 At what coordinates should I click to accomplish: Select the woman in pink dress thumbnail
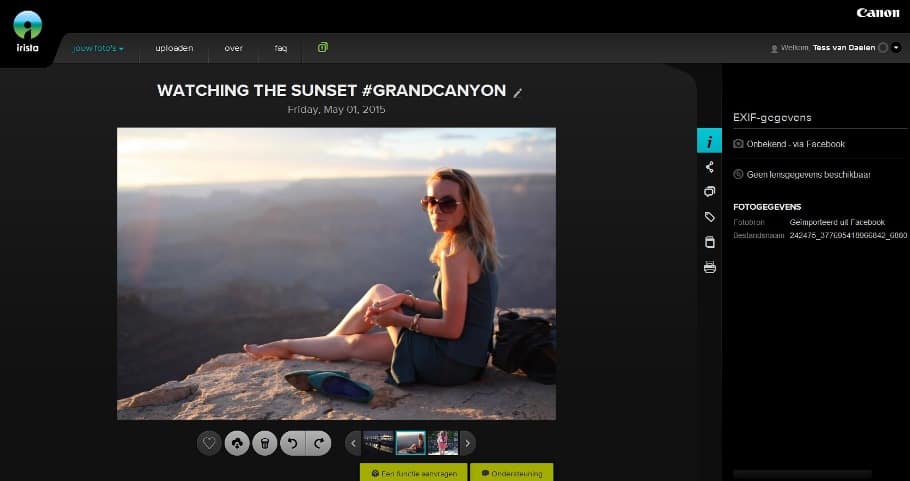[442, 443]
